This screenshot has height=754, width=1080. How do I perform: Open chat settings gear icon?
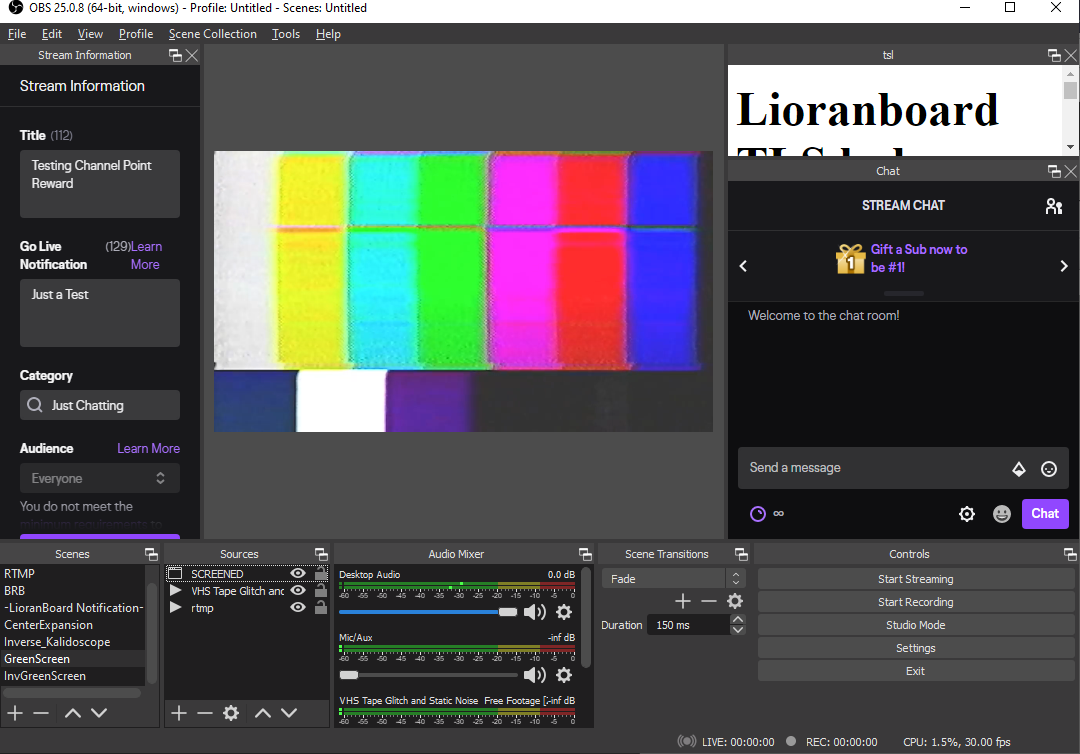(x=967, y=514)
